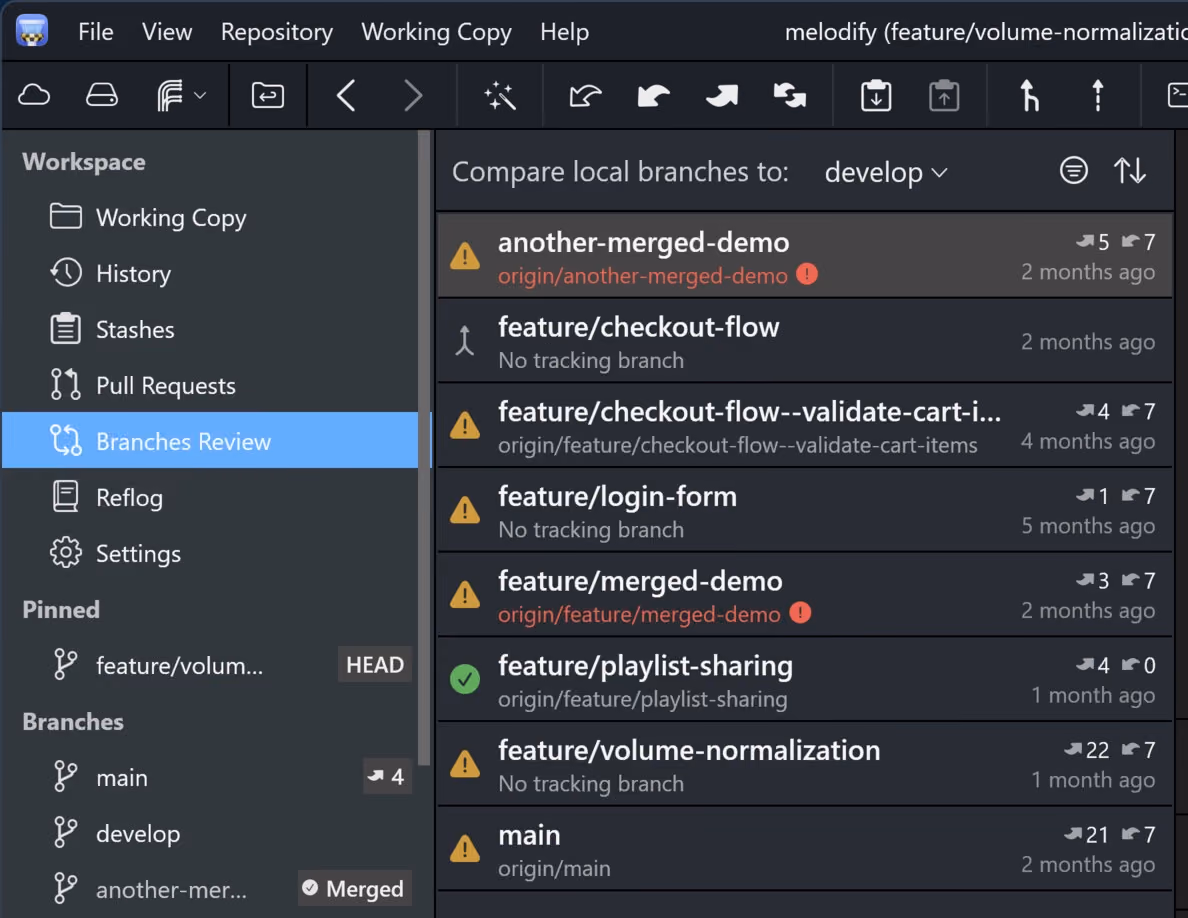Image resolution: width=1188 pixels, height=918 pixels.
Task: Open the View menu
Action: [167, 32]
